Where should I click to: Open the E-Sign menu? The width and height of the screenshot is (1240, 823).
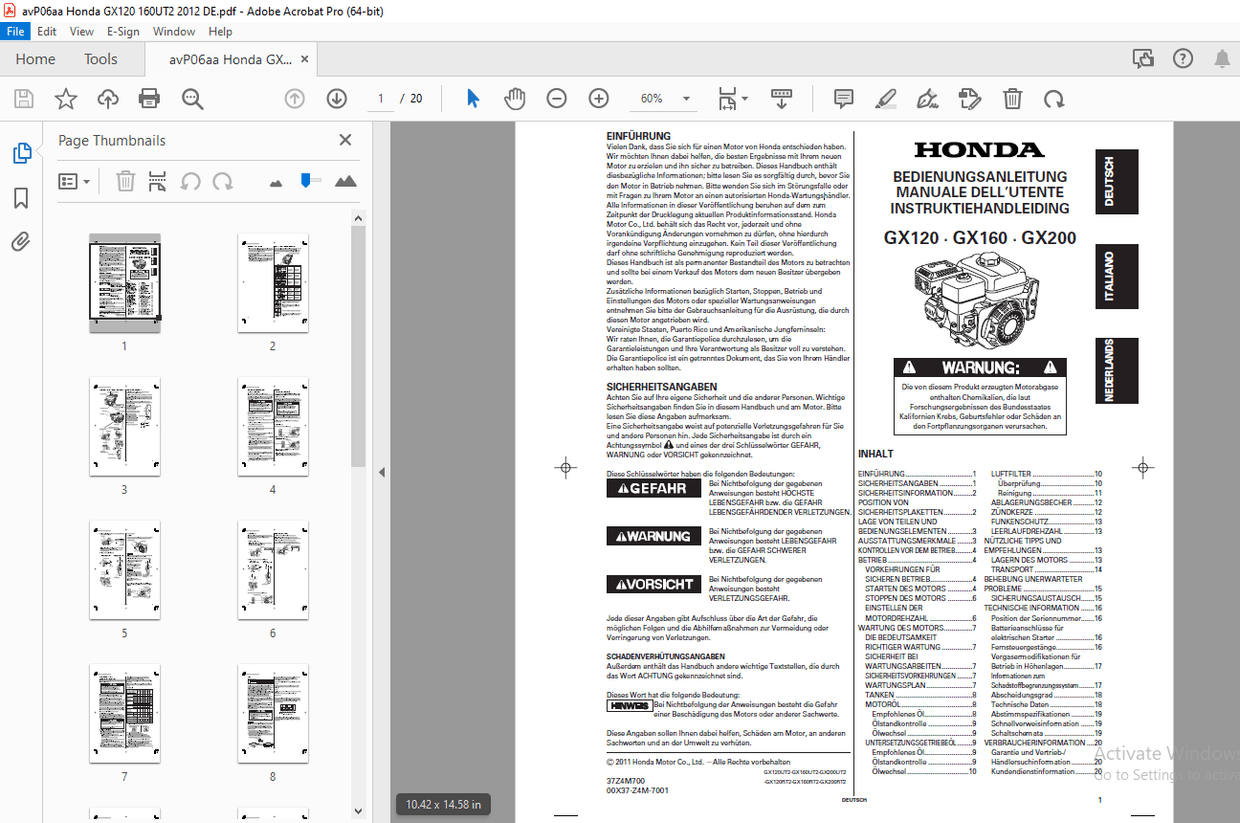pyautogui.click(x=122, y=31)
